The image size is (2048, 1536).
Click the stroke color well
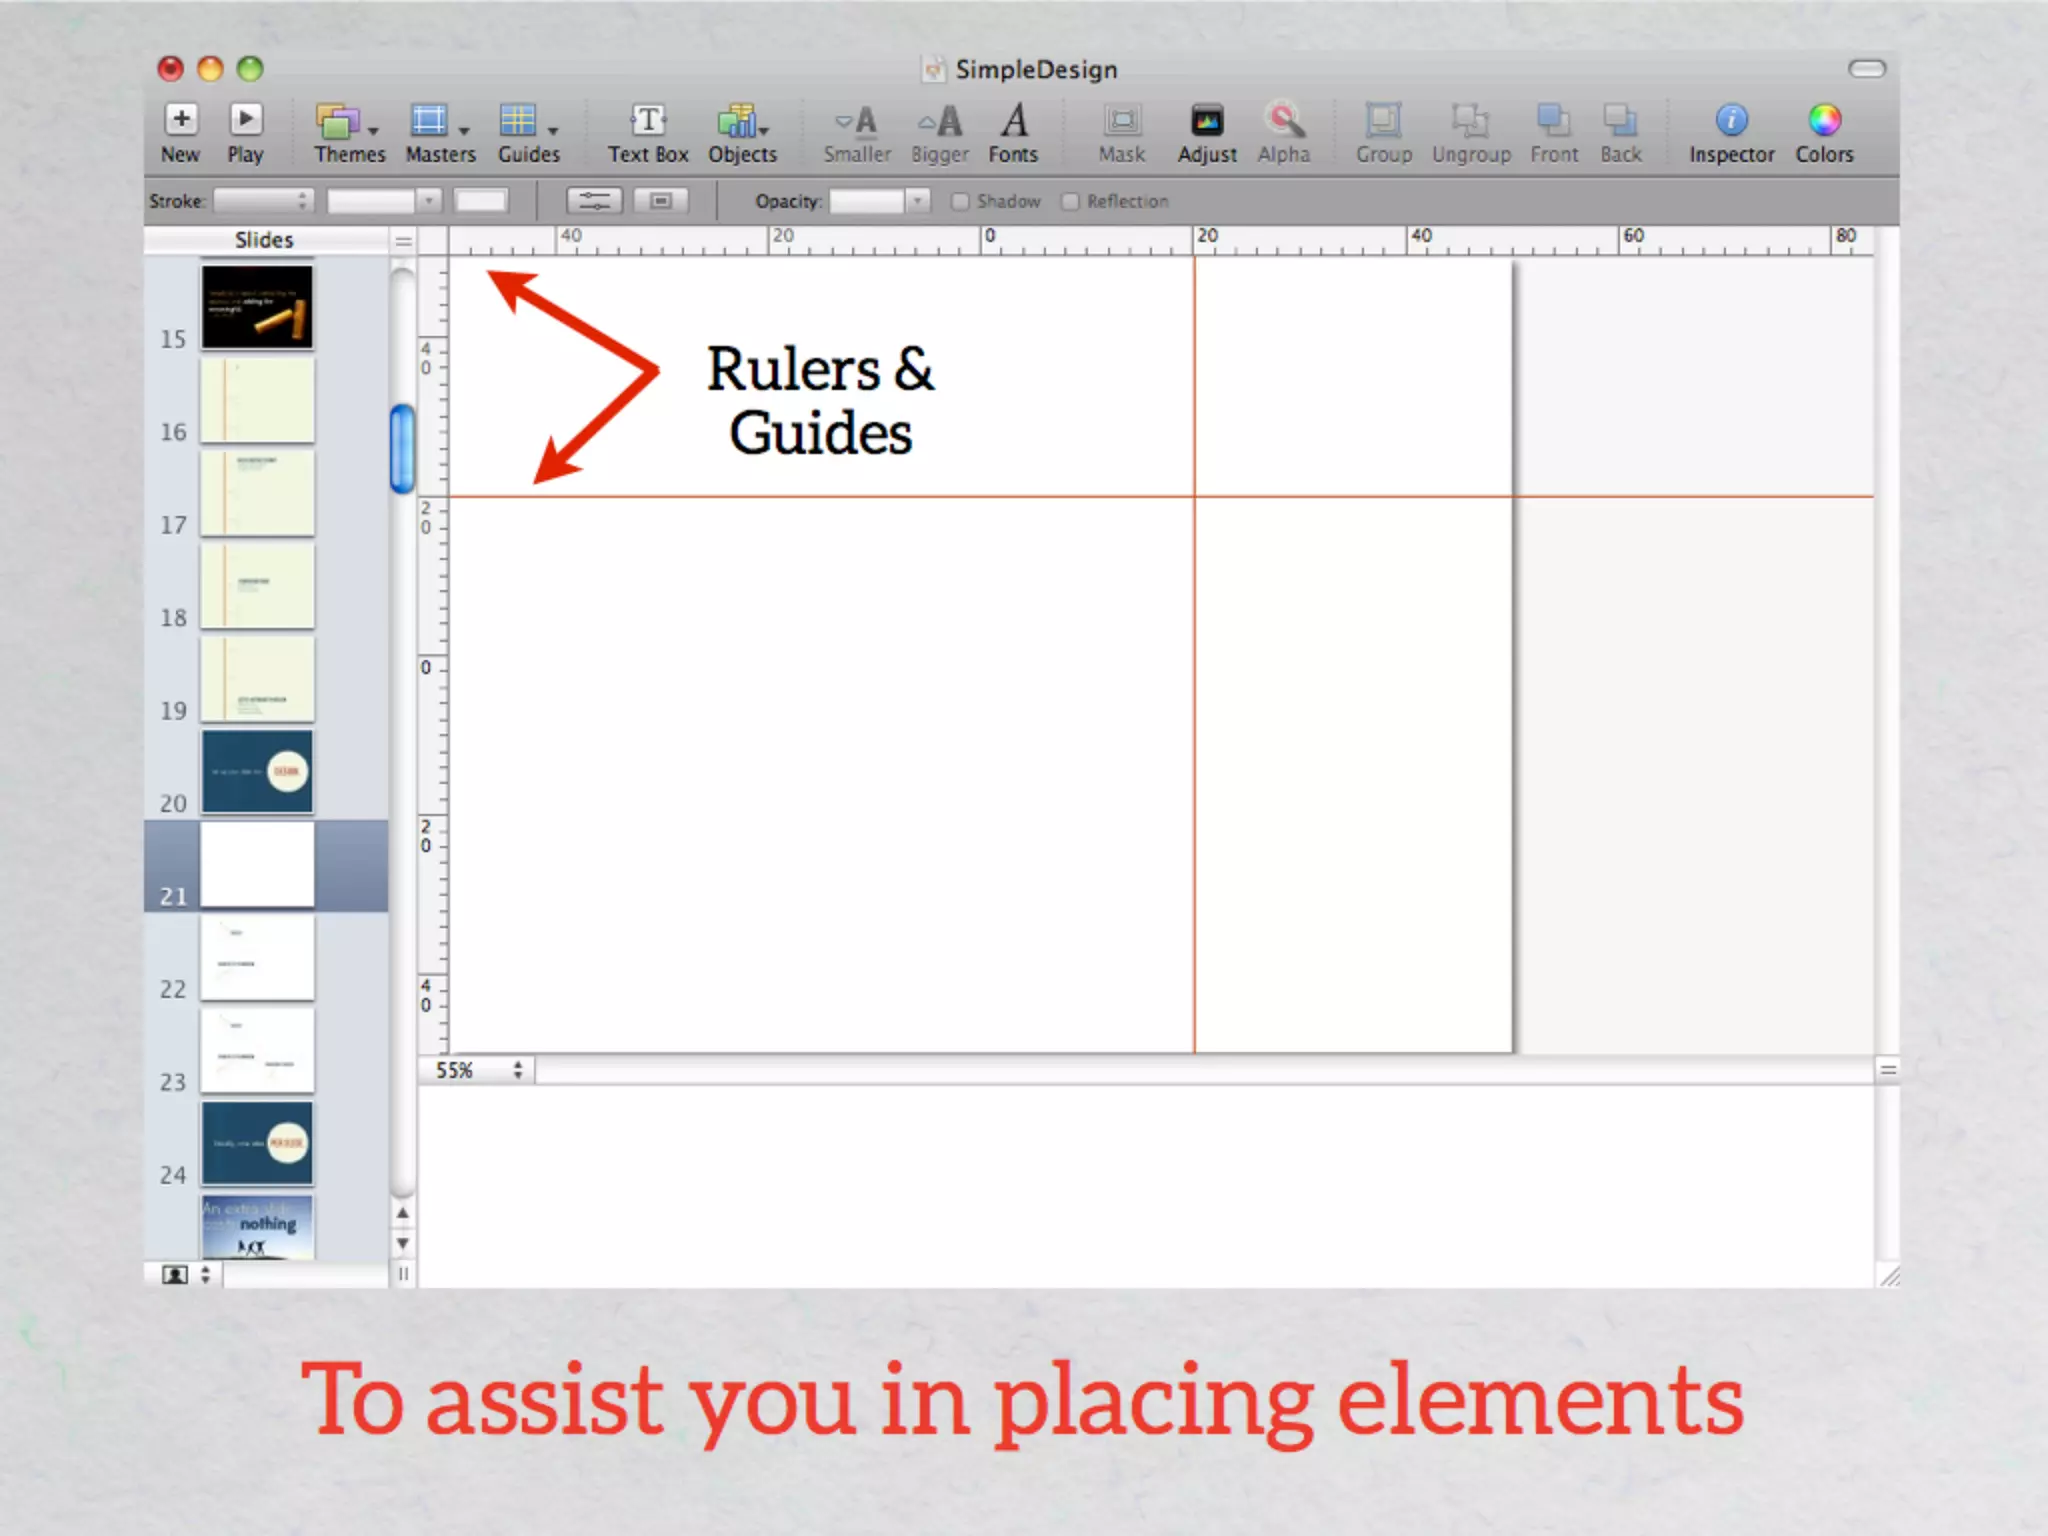click(x=481, y=202)
